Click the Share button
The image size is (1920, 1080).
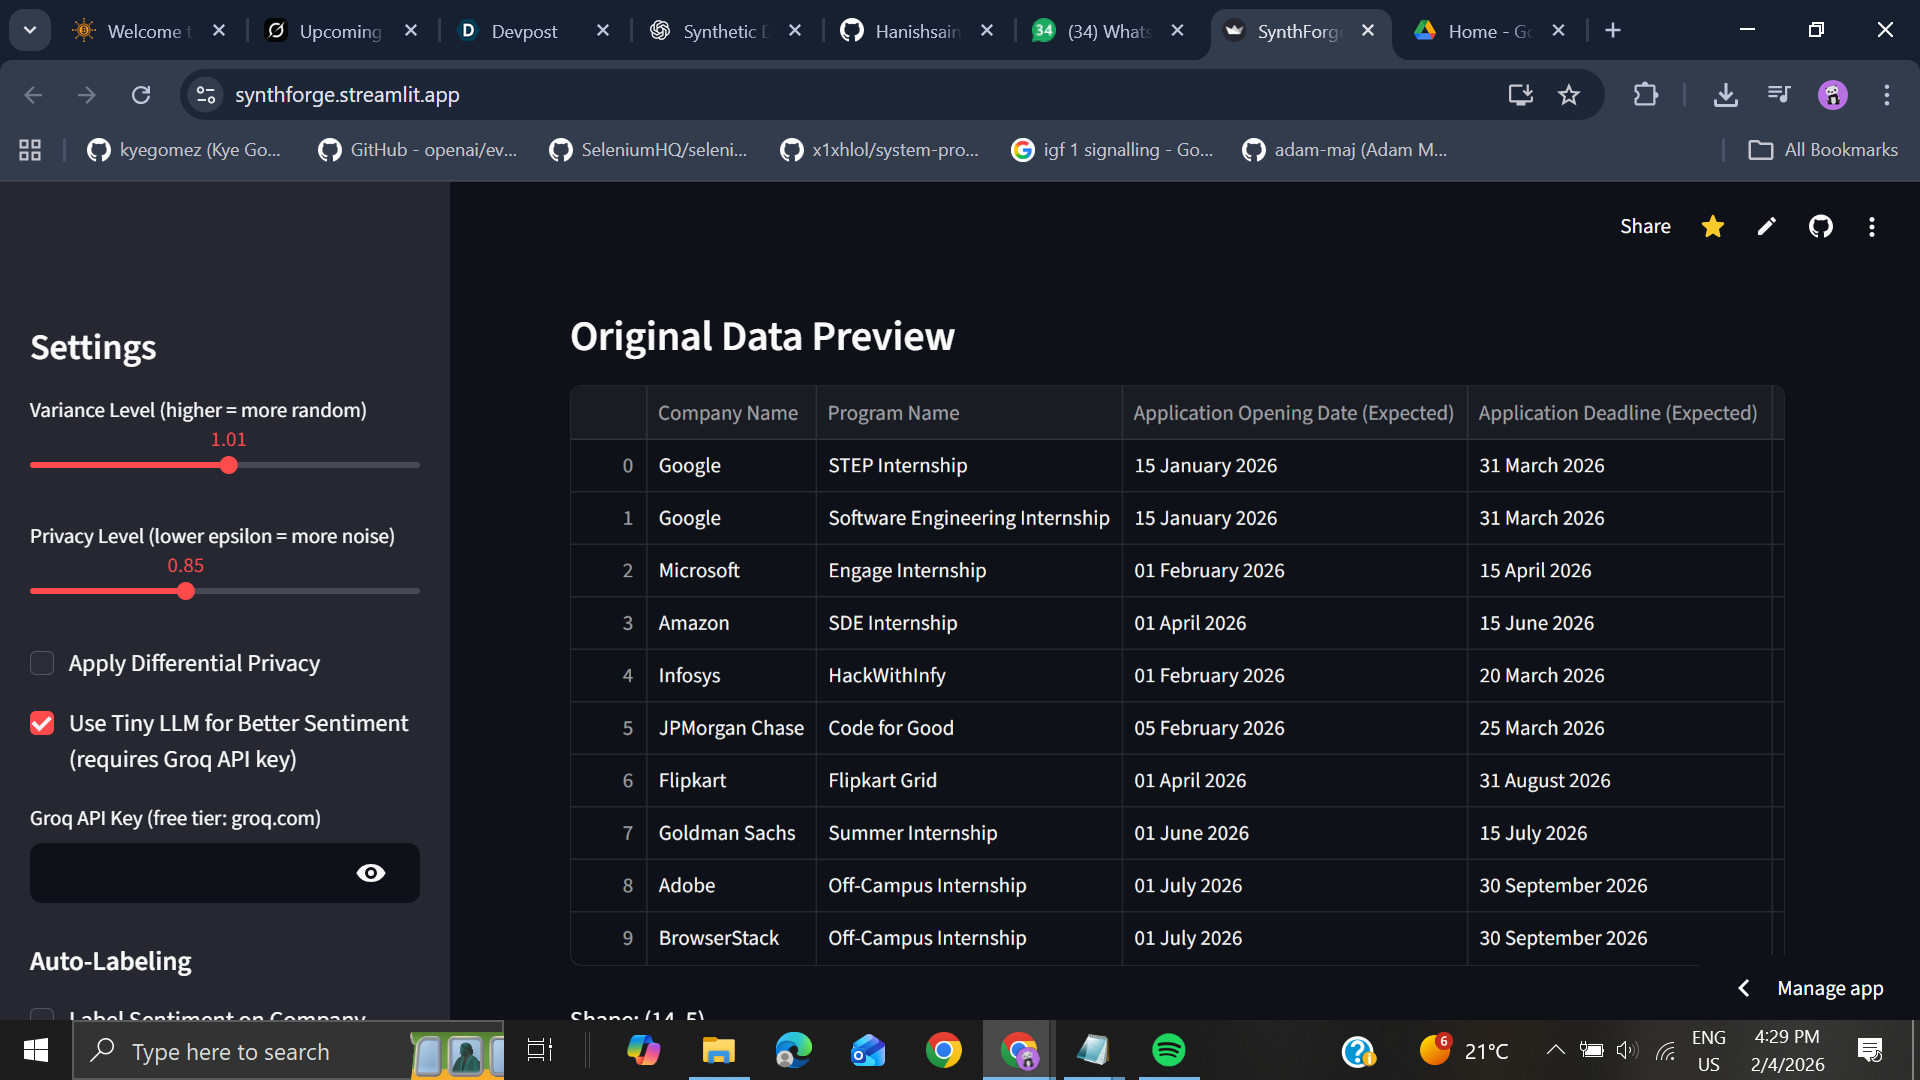pyautogui.click(x=1645, y=227)
